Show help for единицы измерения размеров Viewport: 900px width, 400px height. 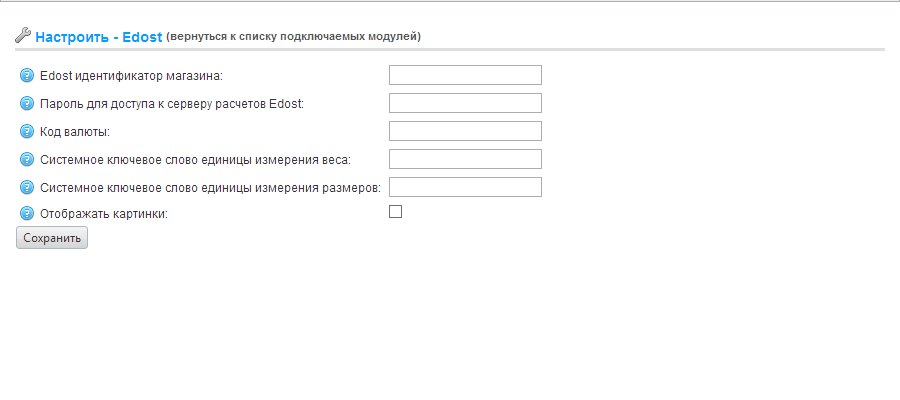coord(27,187)
